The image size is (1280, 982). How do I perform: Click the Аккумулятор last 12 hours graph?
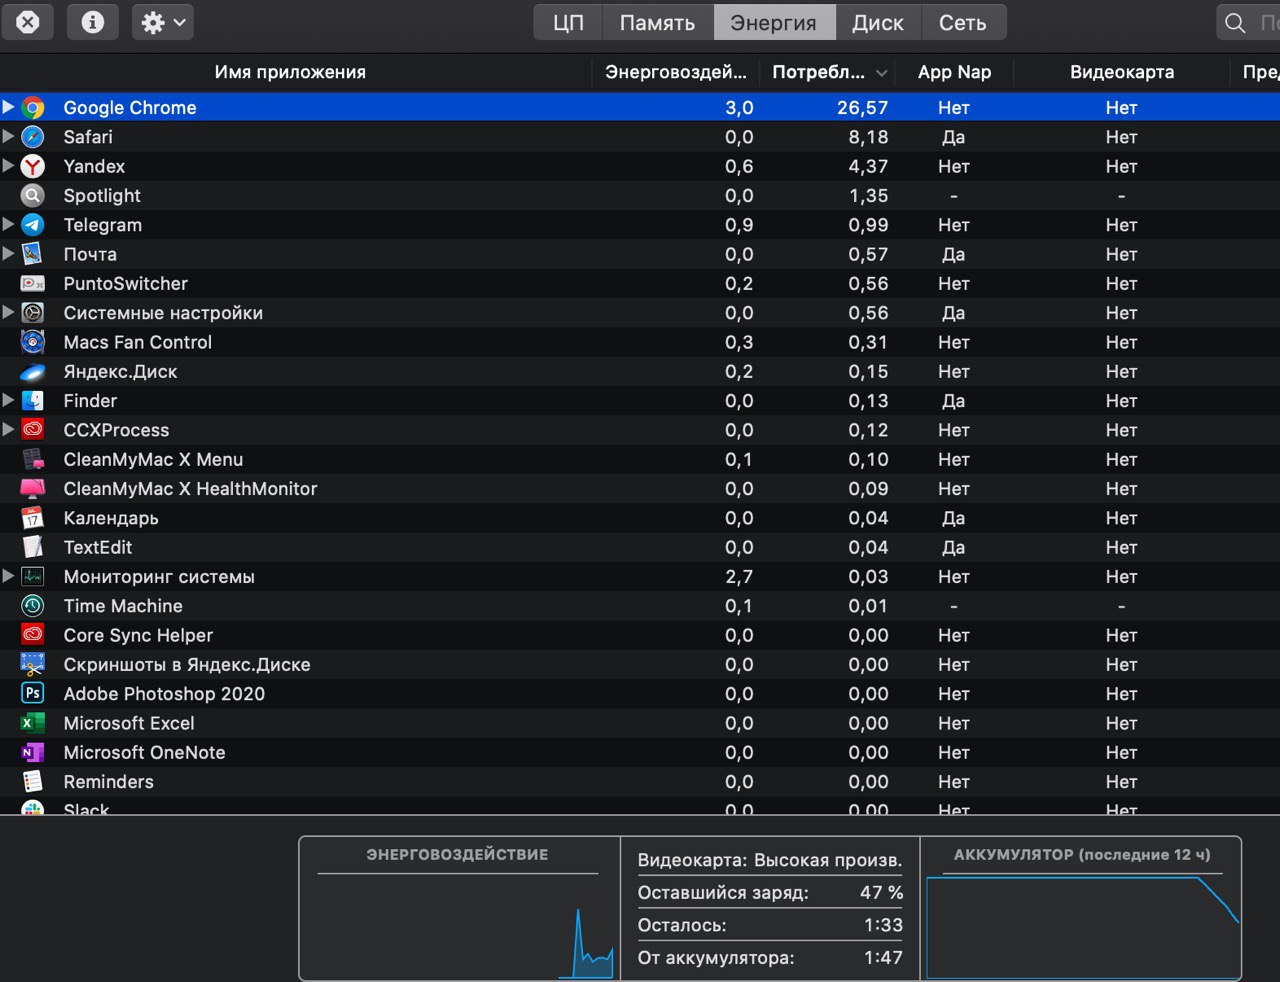click(x=1083, y=927)
